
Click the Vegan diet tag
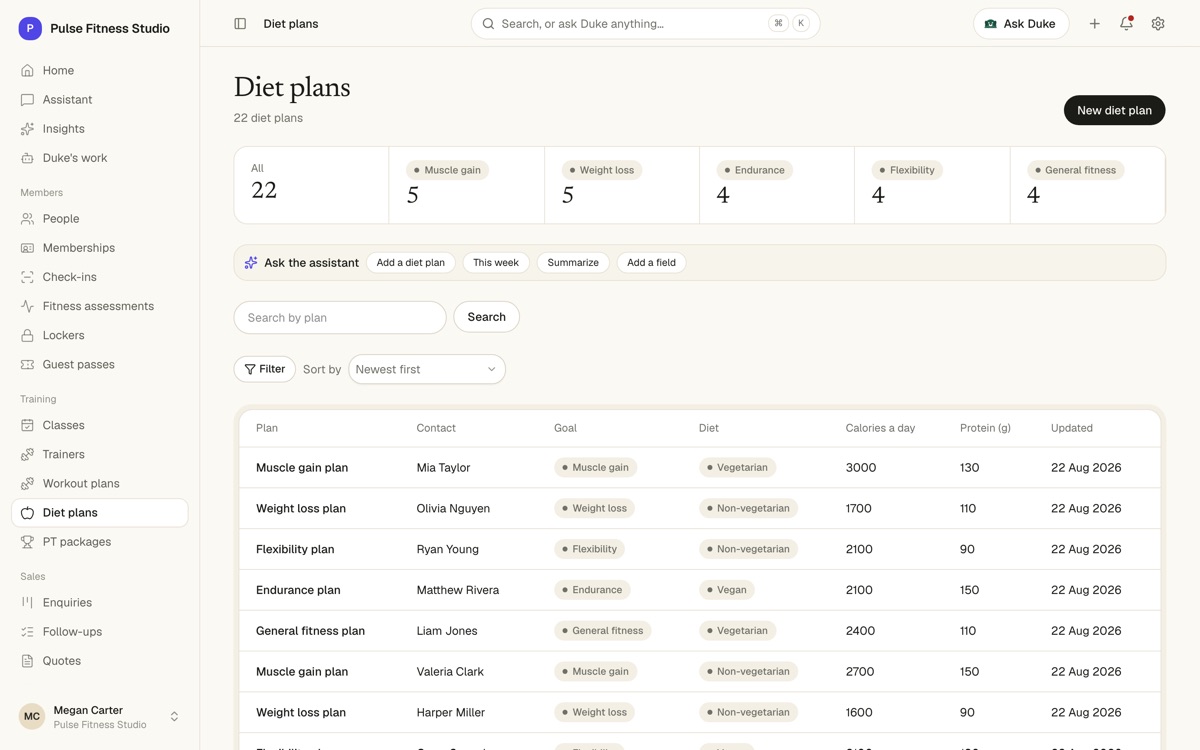(727, 590)
